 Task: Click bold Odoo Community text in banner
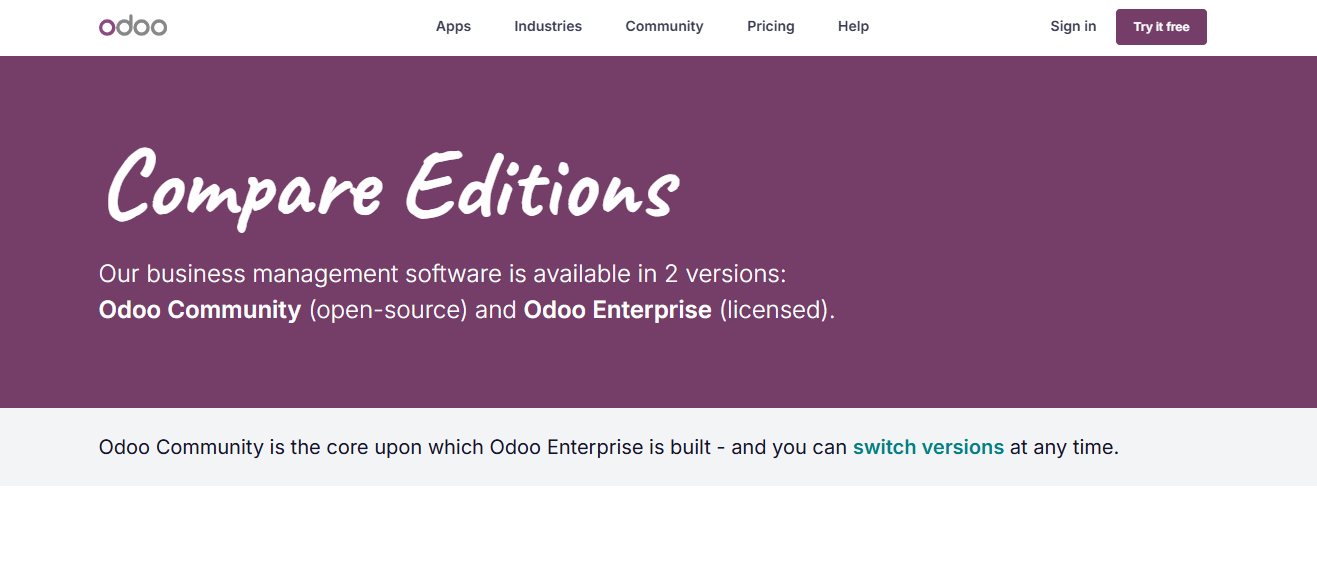(200, 310)
